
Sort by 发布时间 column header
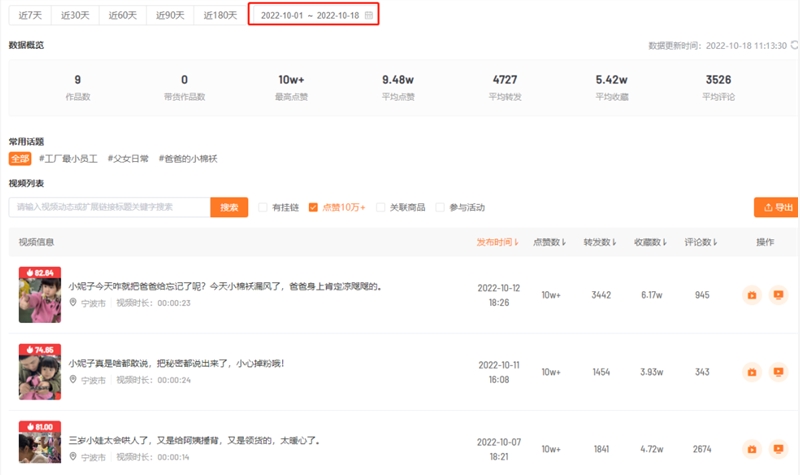[x=498, y=242]
